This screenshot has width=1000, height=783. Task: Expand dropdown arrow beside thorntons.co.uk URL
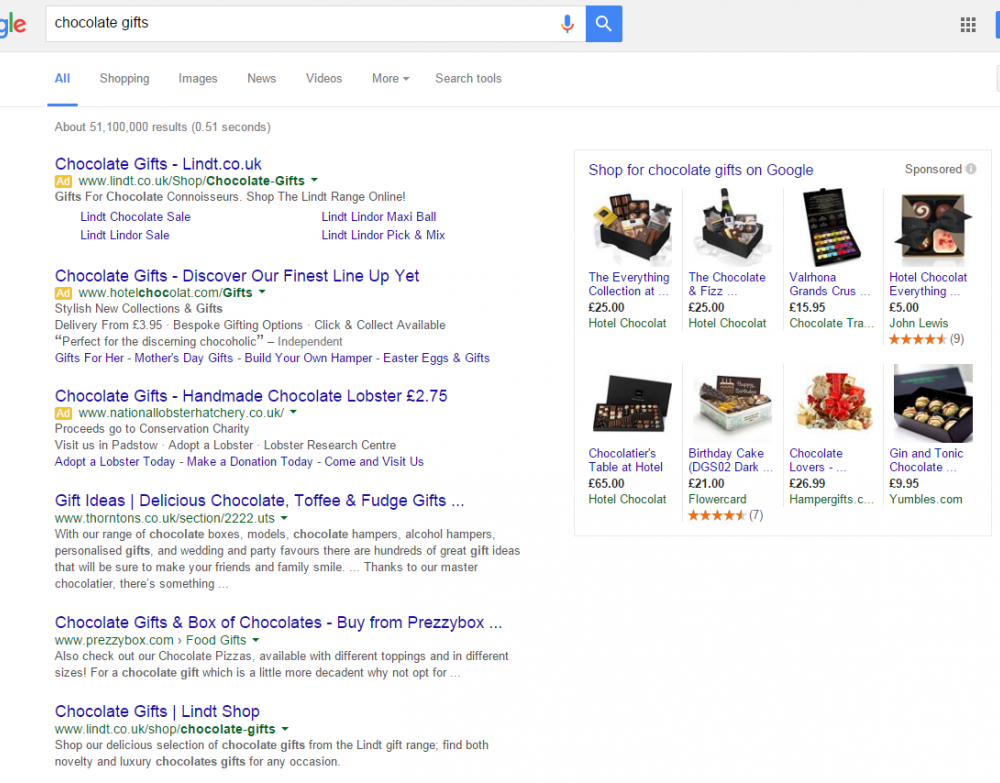pyautogui.click(x=284, y=518)
